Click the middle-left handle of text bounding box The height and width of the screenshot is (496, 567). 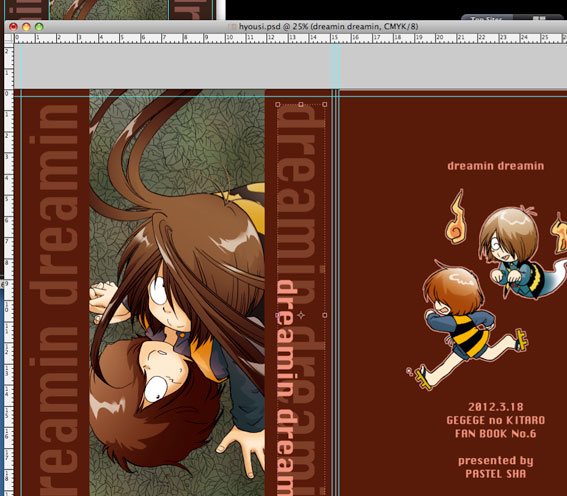coord(278,315)
